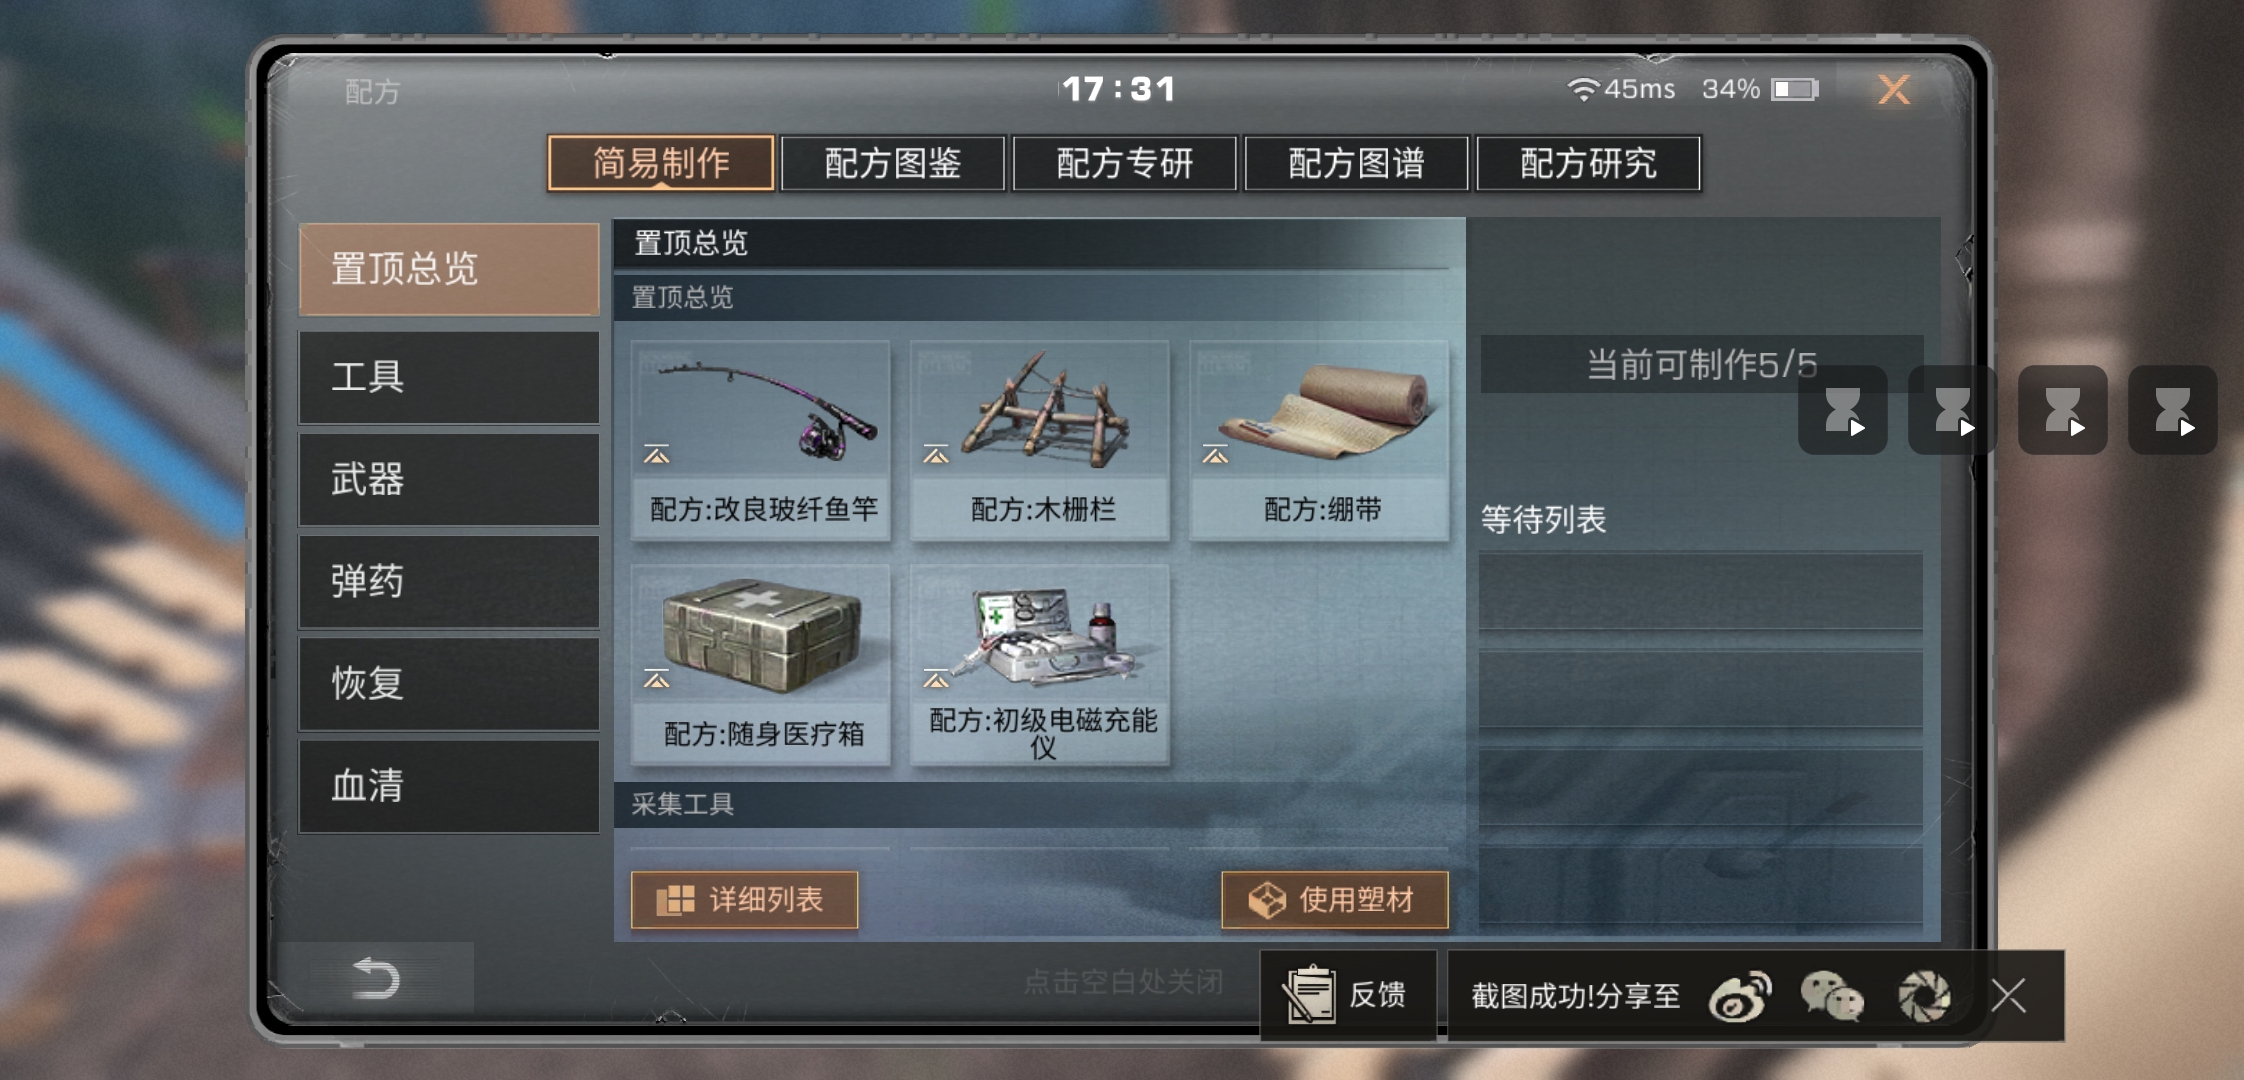Click the Weibo share icon
Image resolution: width=2244 pixels, height=1080 pixels.
1740,996
